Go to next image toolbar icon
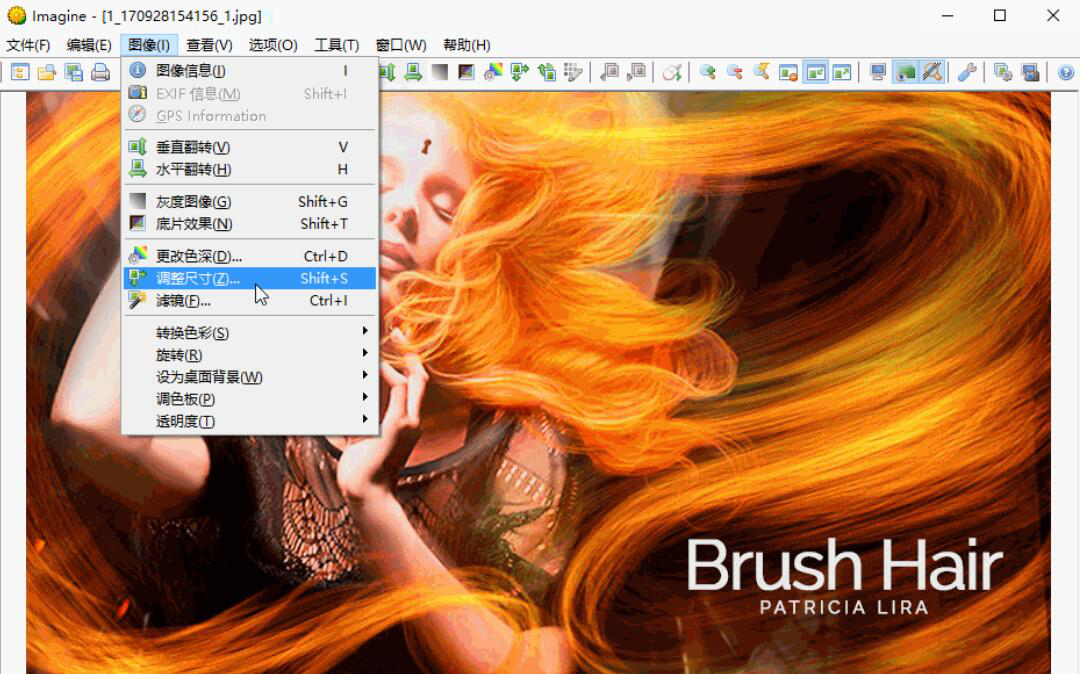 click(x=636, y=72)
